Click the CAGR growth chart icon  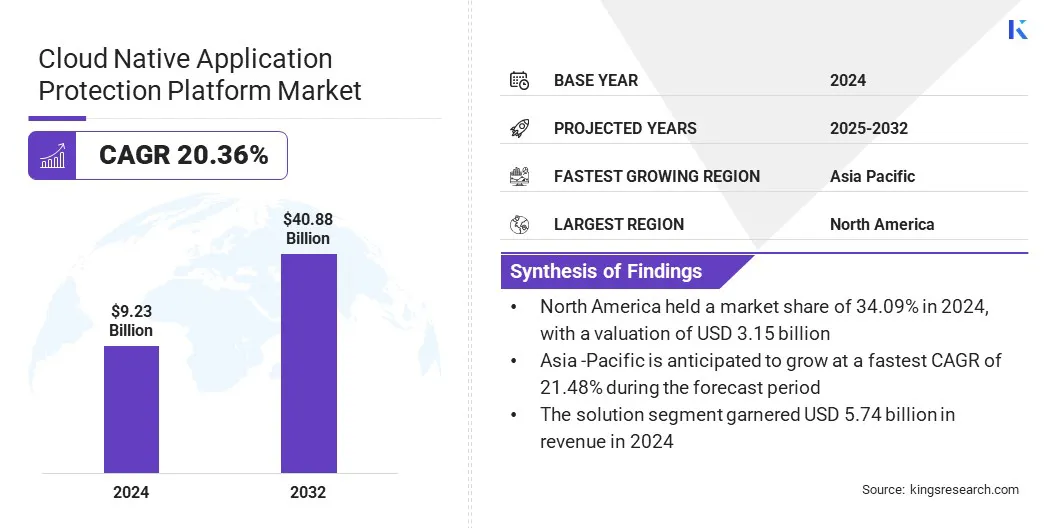(52, 156)
